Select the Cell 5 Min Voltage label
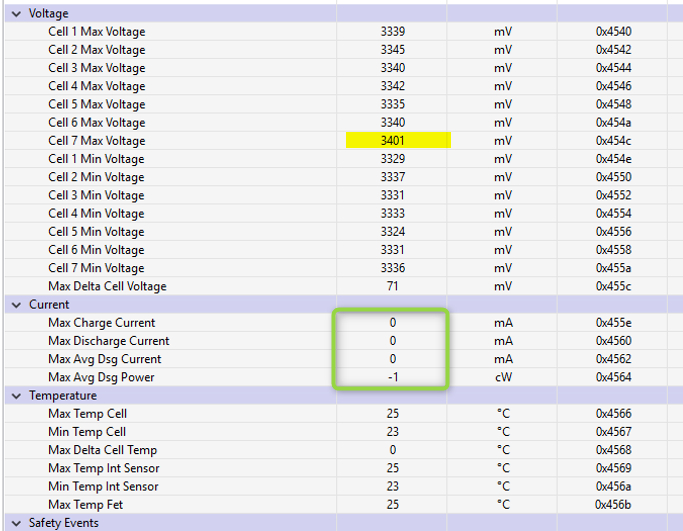This screenshot has height=531, width=683. click(x=96, y=232)
